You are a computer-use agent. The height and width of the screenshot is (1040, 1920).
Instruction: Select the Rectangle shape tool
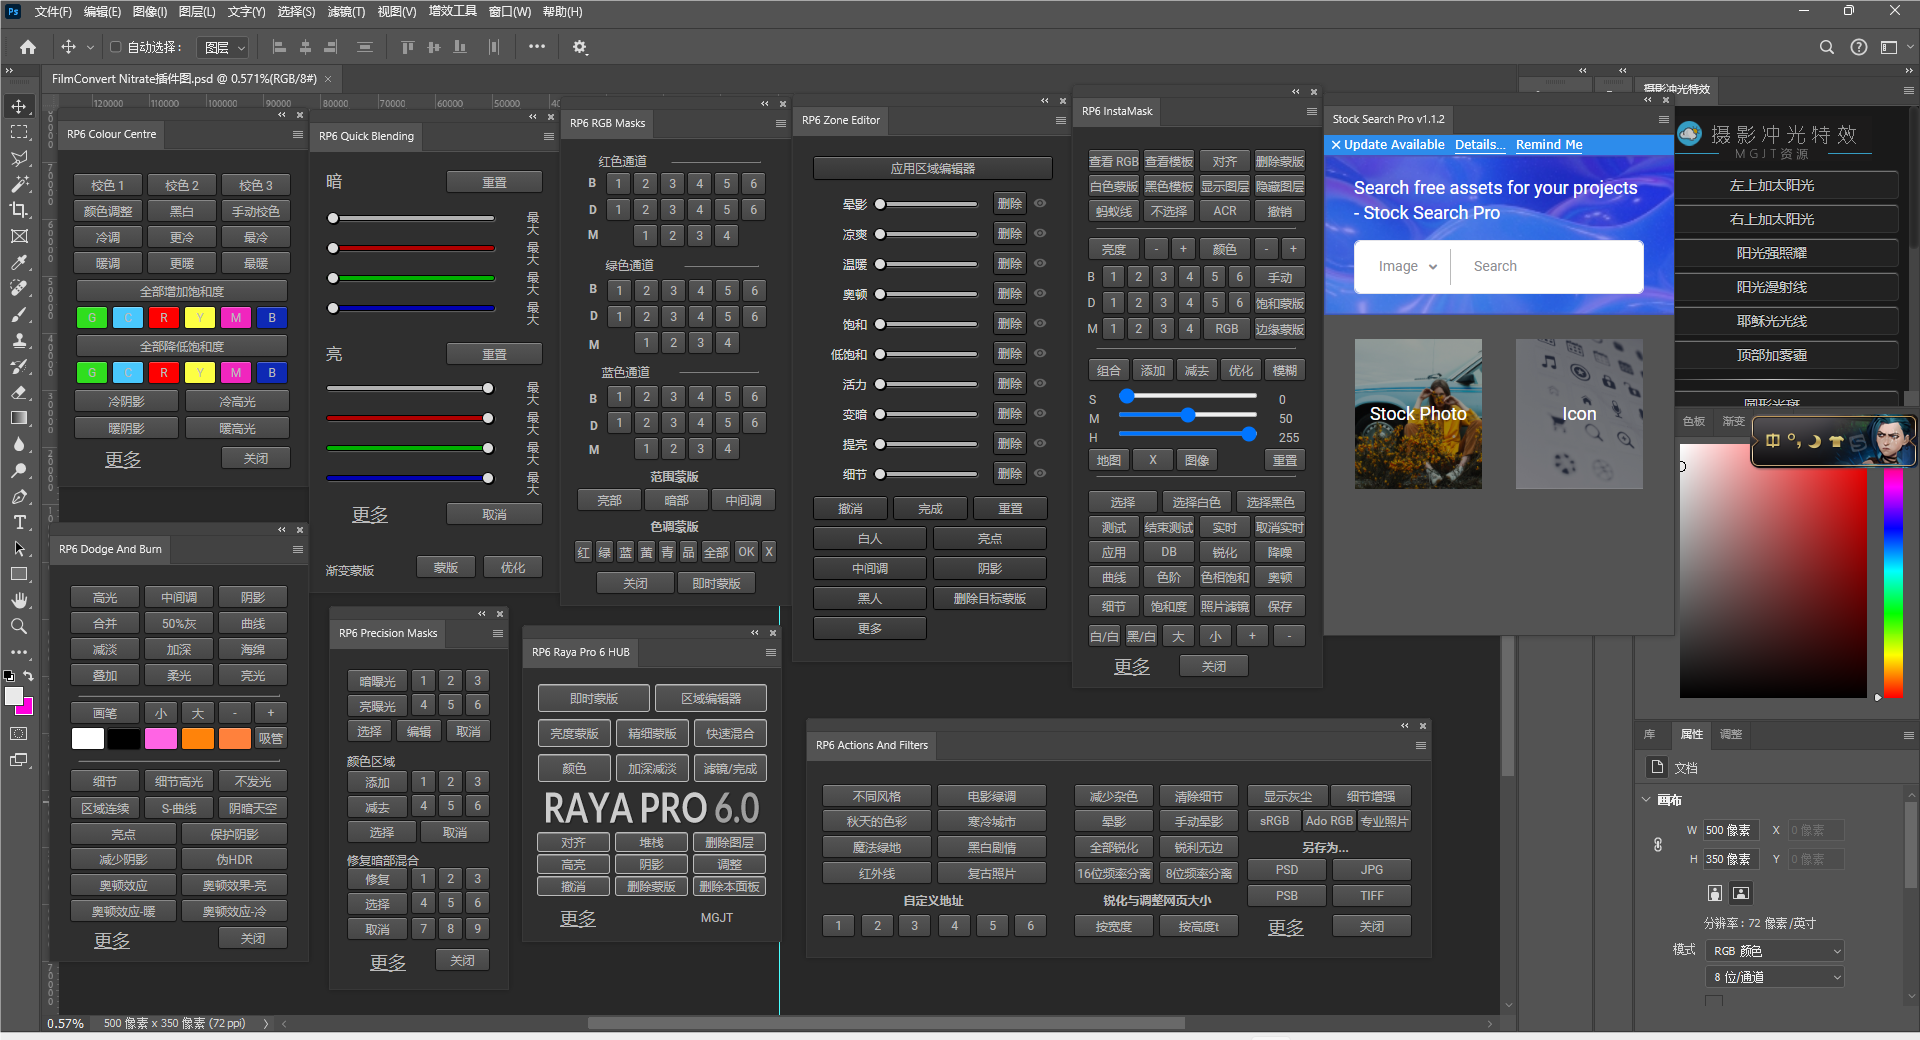tap(19, 574)
